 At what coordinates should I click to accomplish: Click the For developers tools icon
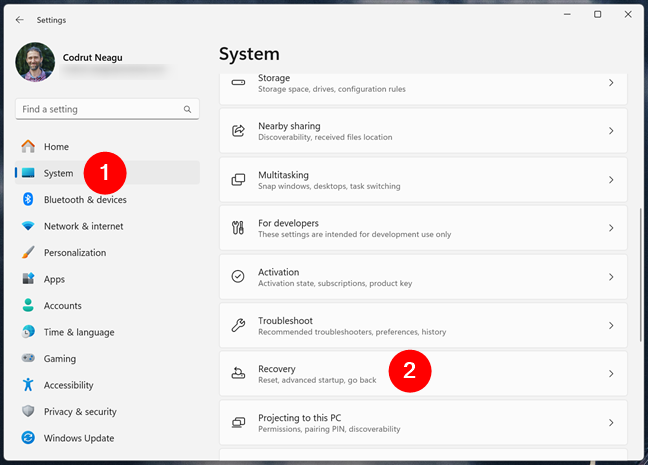[238, 228]
